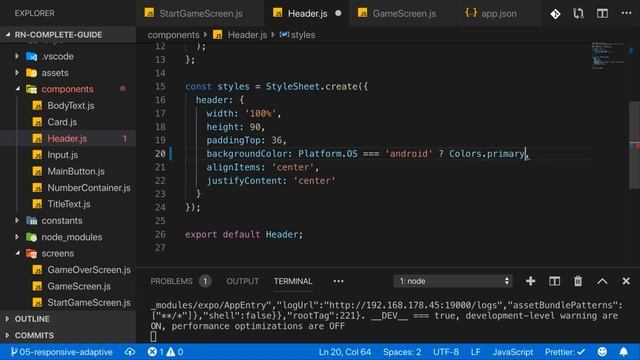Change end of line sequence LF

coord(475,352)
